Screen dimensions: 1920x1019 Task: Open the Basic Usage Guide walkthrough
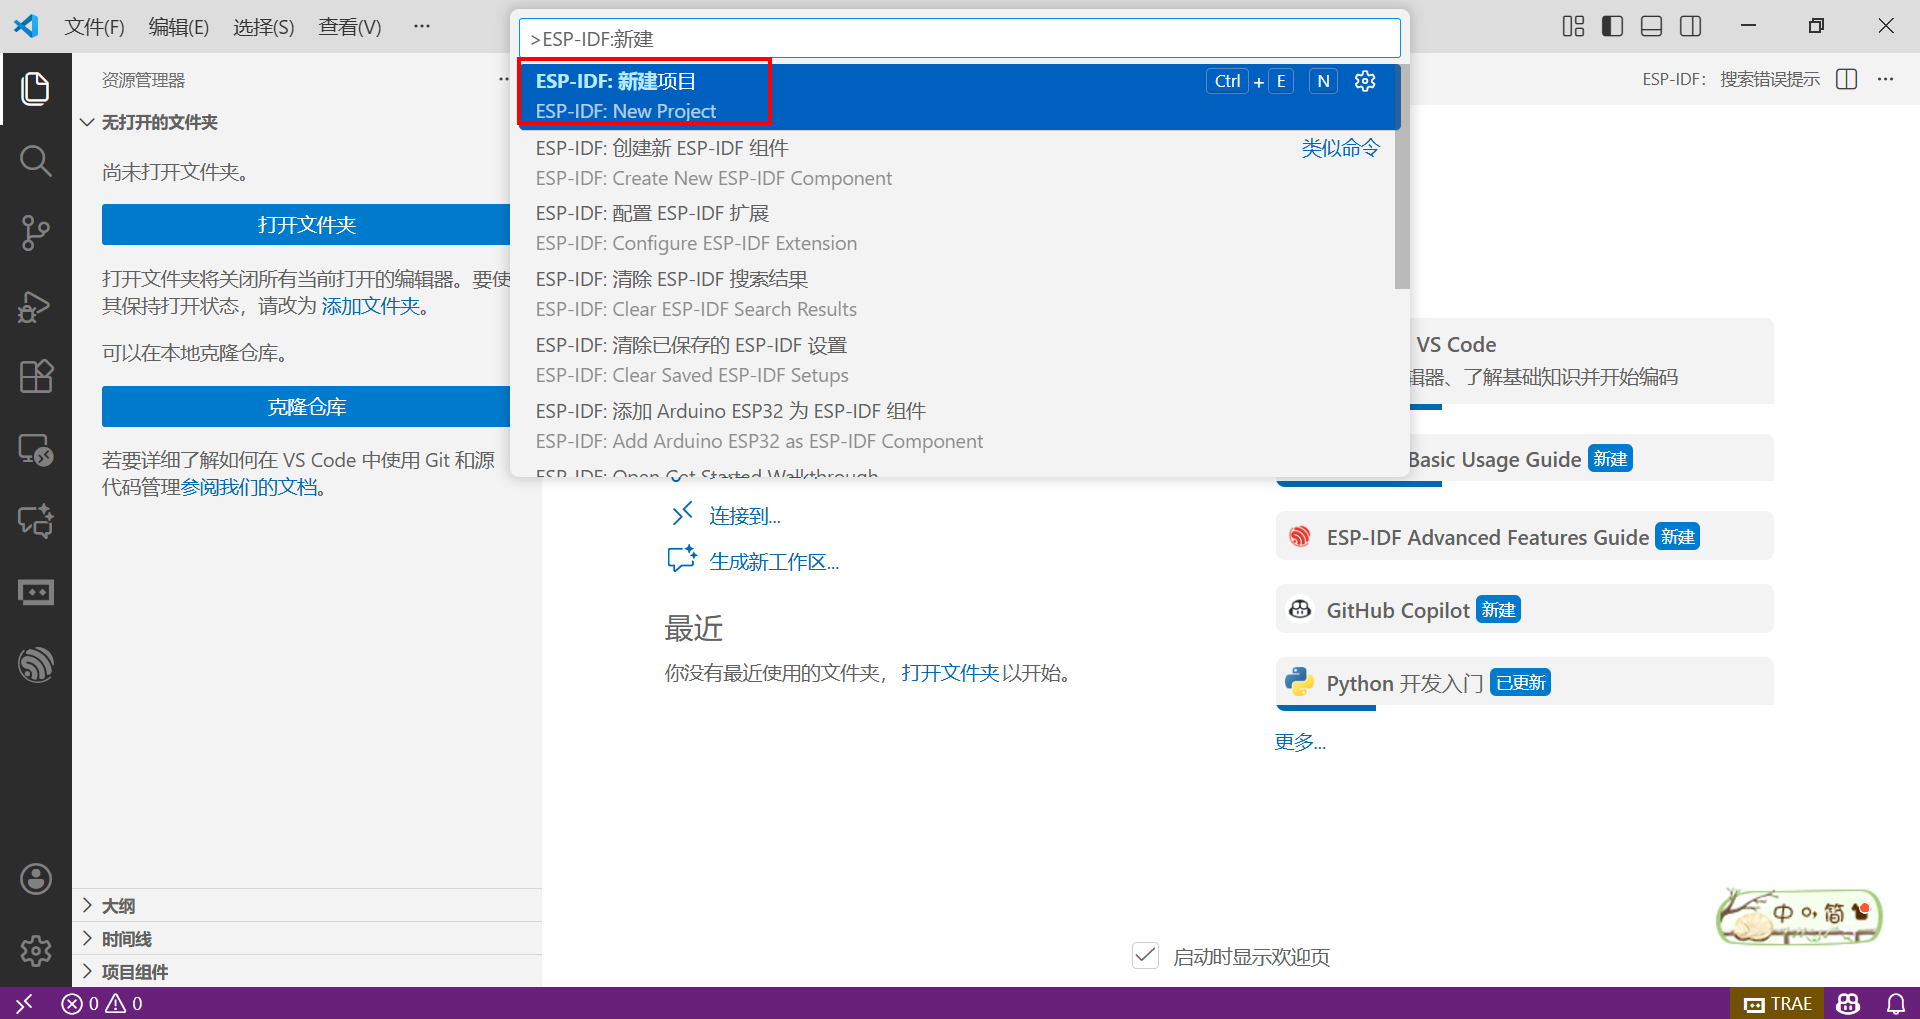click(1591, 459)
